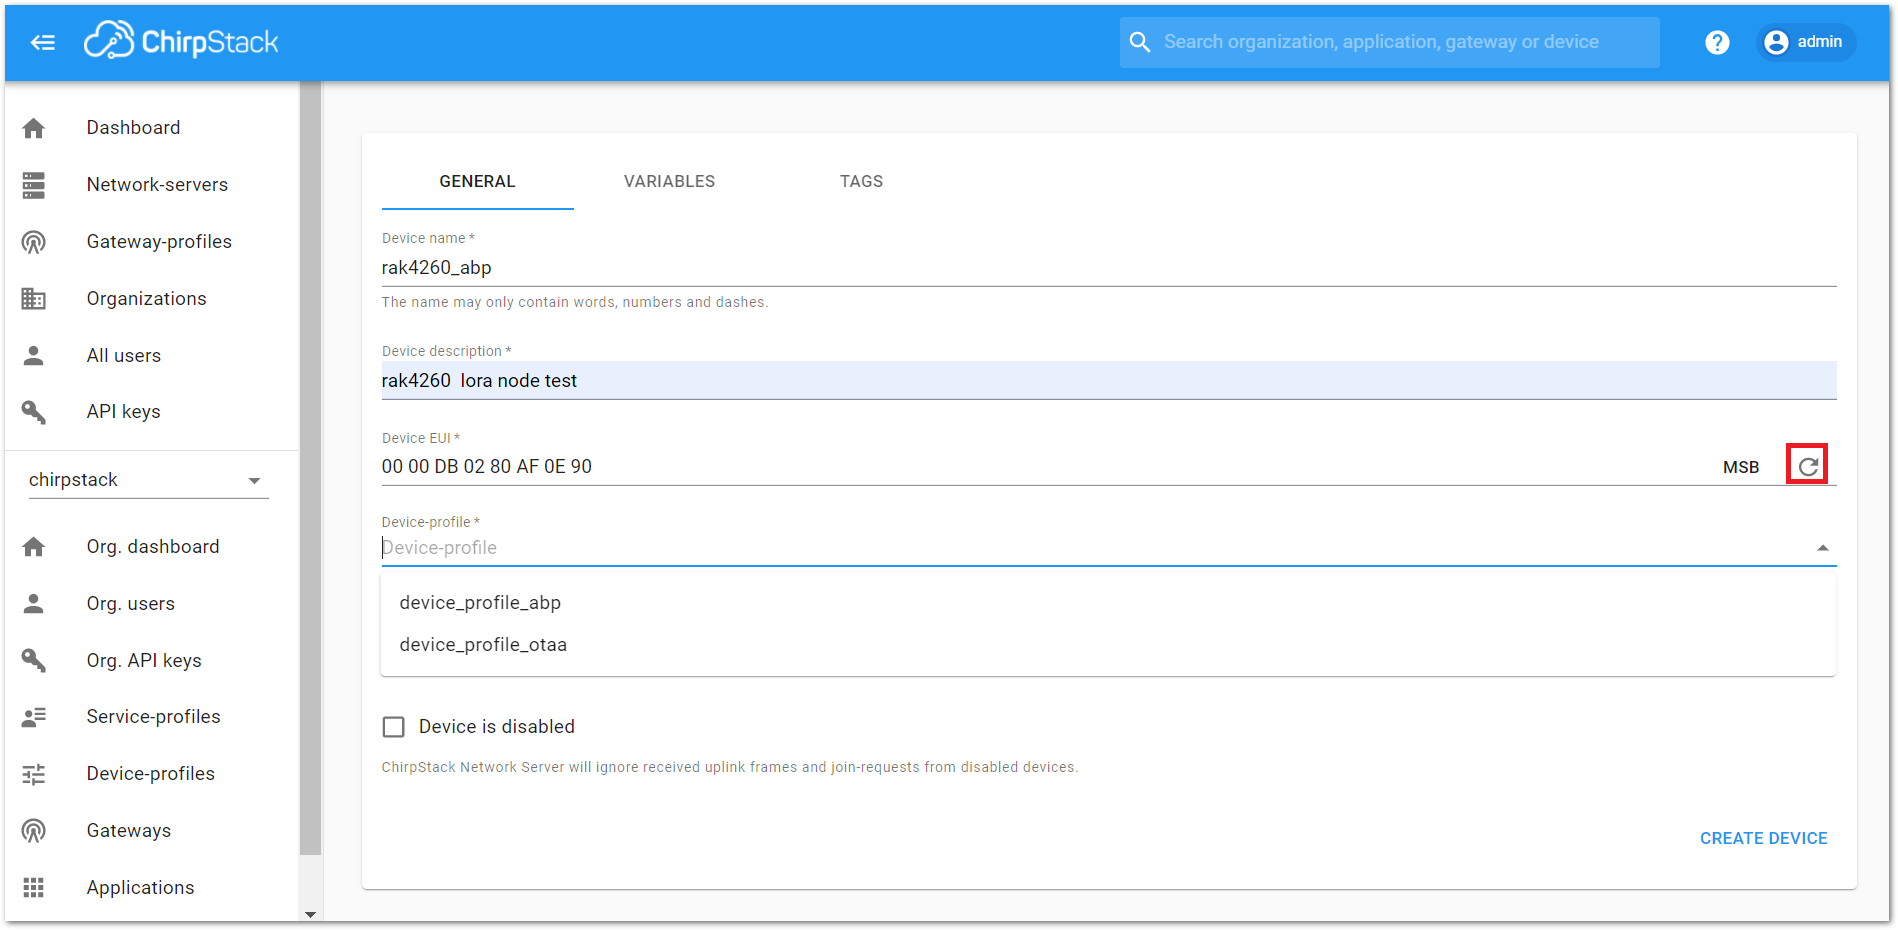Click the Device name input field

pos(1108,268)
